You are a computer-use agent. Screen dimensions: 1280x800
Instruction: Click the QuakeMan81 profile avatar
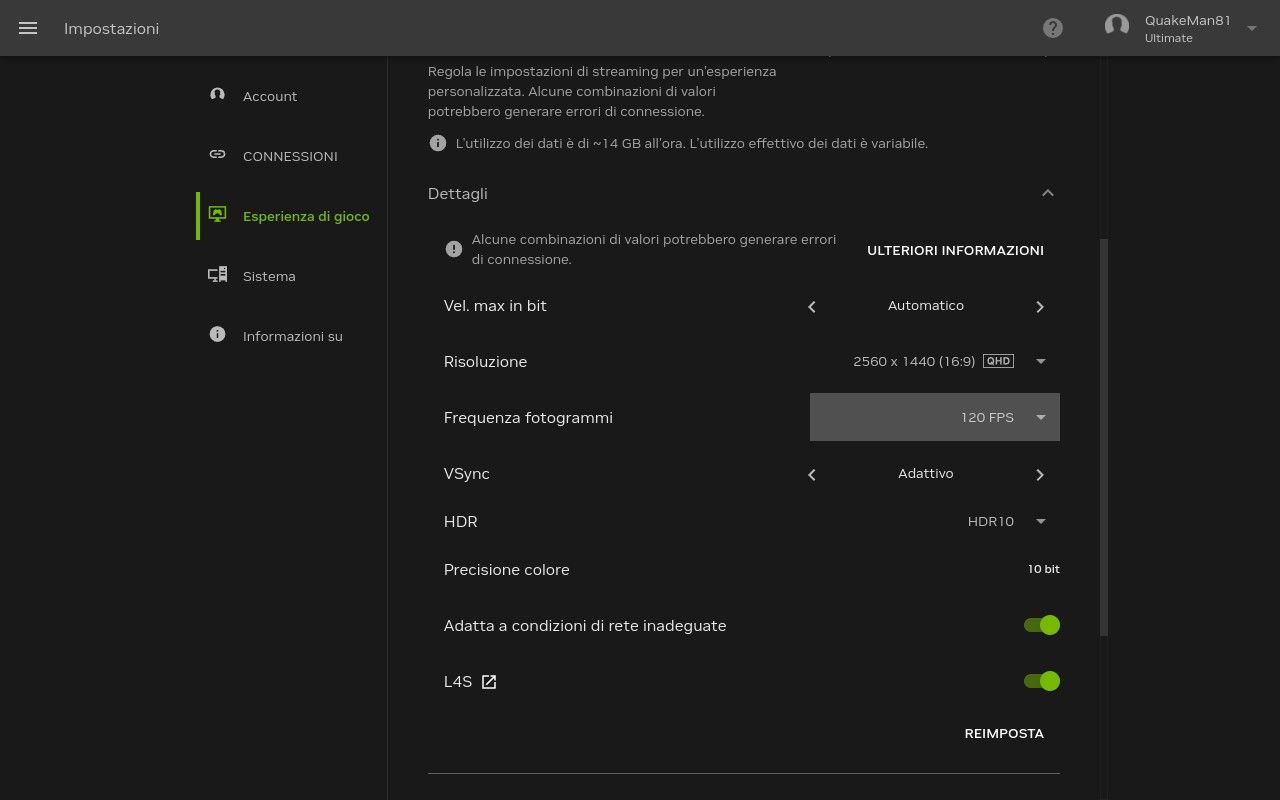click(x=1116, y=26)
